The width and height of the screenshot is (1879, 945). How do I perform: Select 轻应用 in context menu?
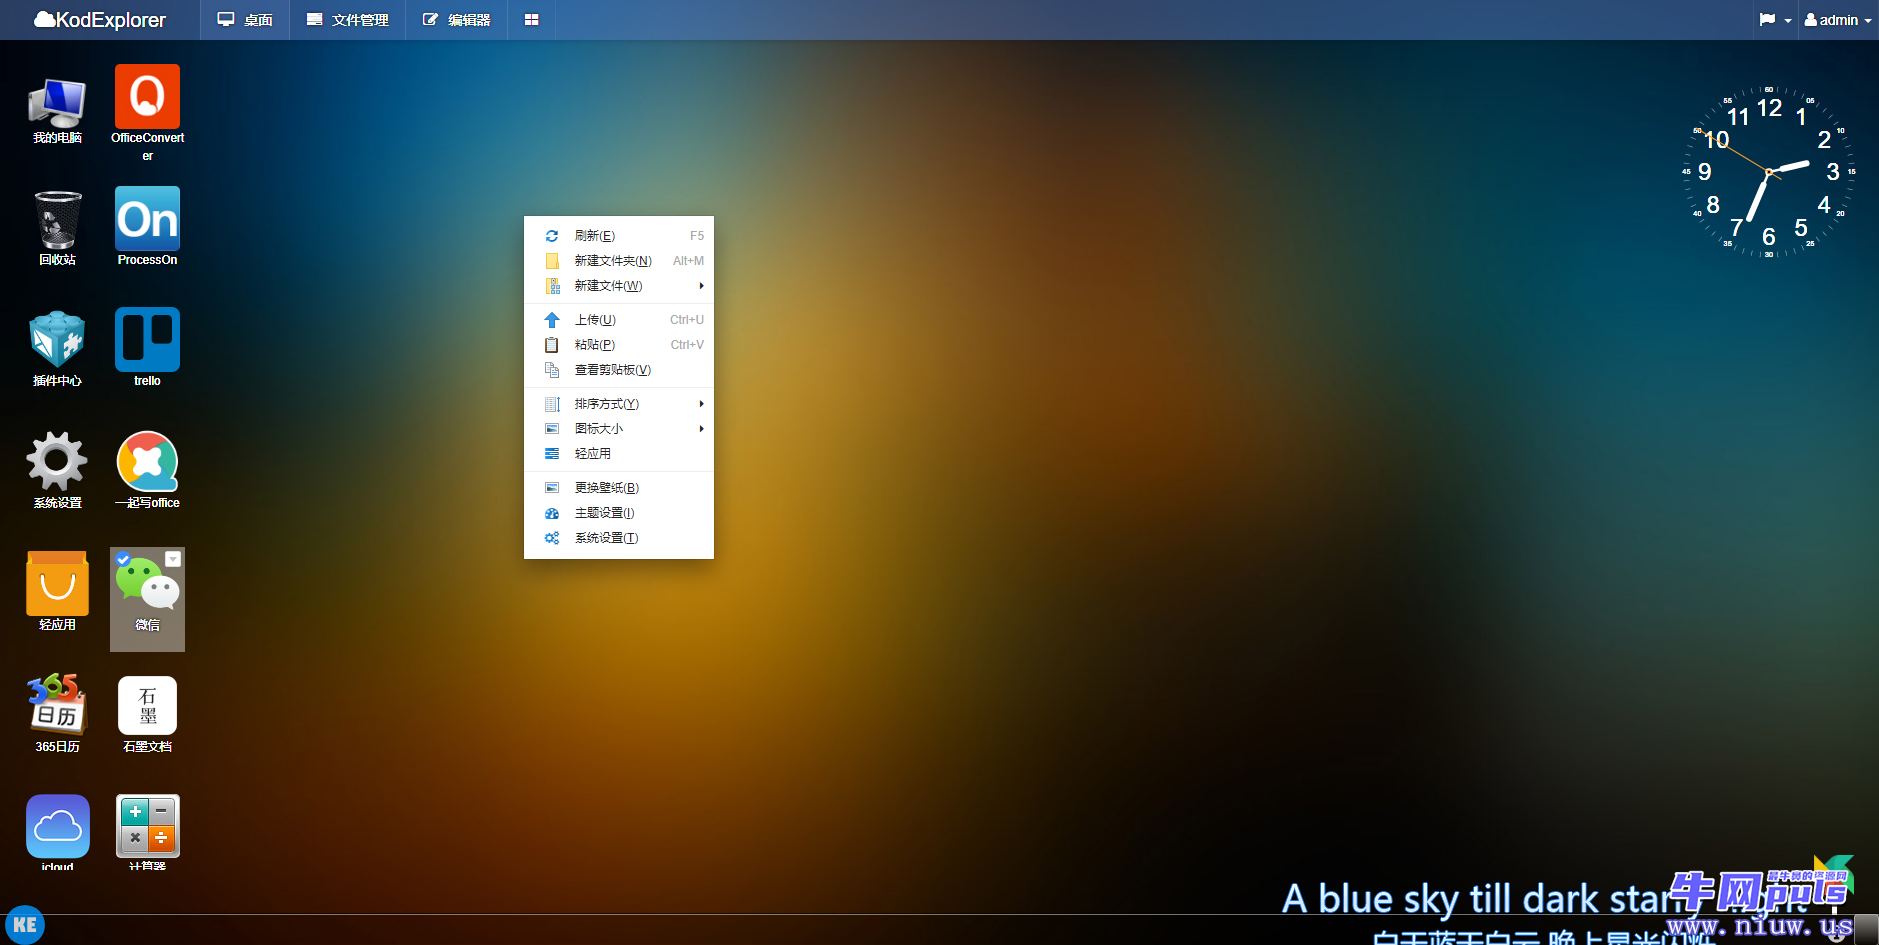(619, 454)
